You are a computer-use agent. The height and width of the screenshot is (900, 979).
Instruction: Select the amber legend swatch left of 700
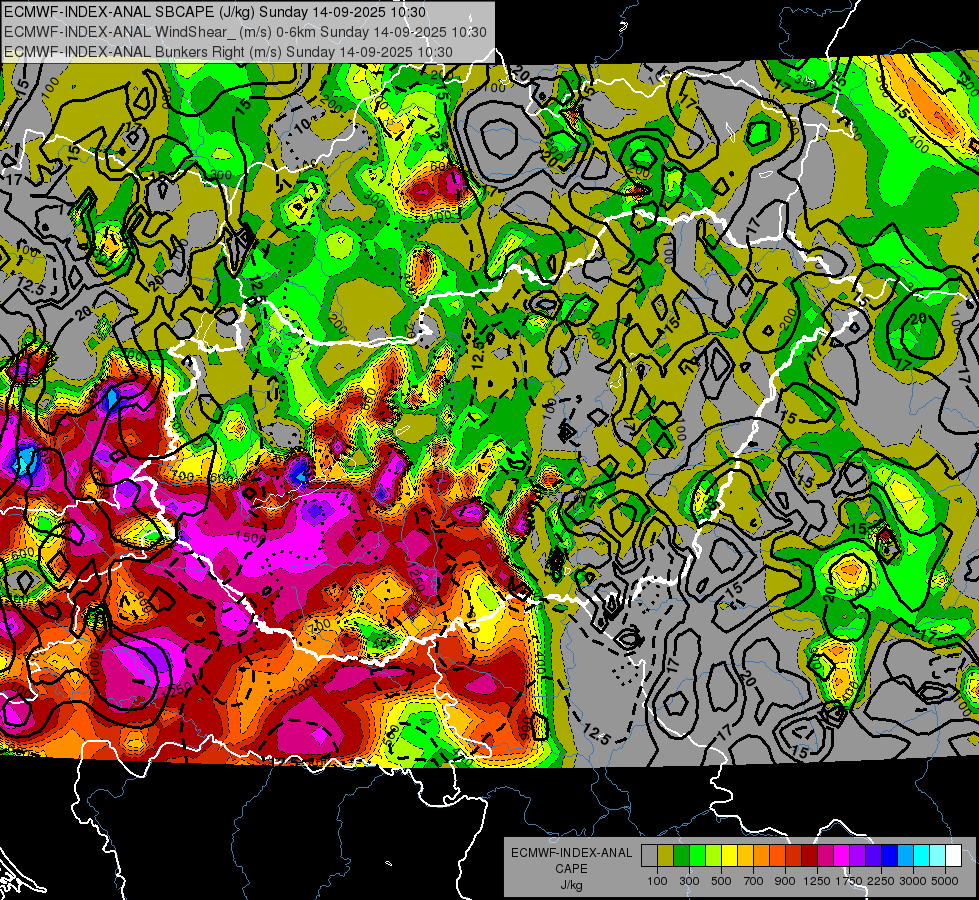point(745,856)
